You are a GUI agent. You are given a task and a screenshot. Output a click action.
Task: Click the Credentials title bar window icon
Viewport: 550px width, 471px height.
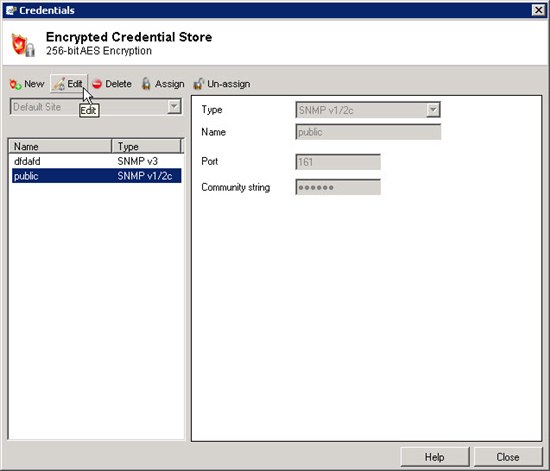coord(11,10)
